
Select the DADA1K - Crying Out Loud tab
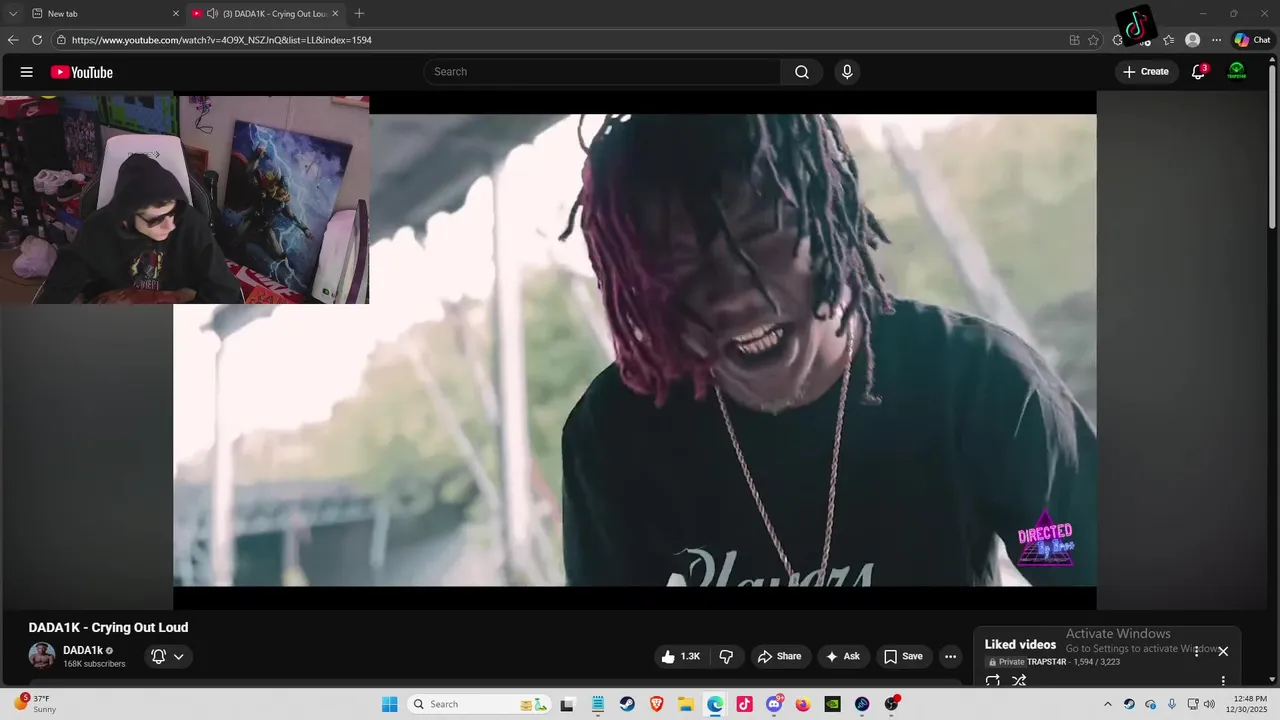click(264, 13)
